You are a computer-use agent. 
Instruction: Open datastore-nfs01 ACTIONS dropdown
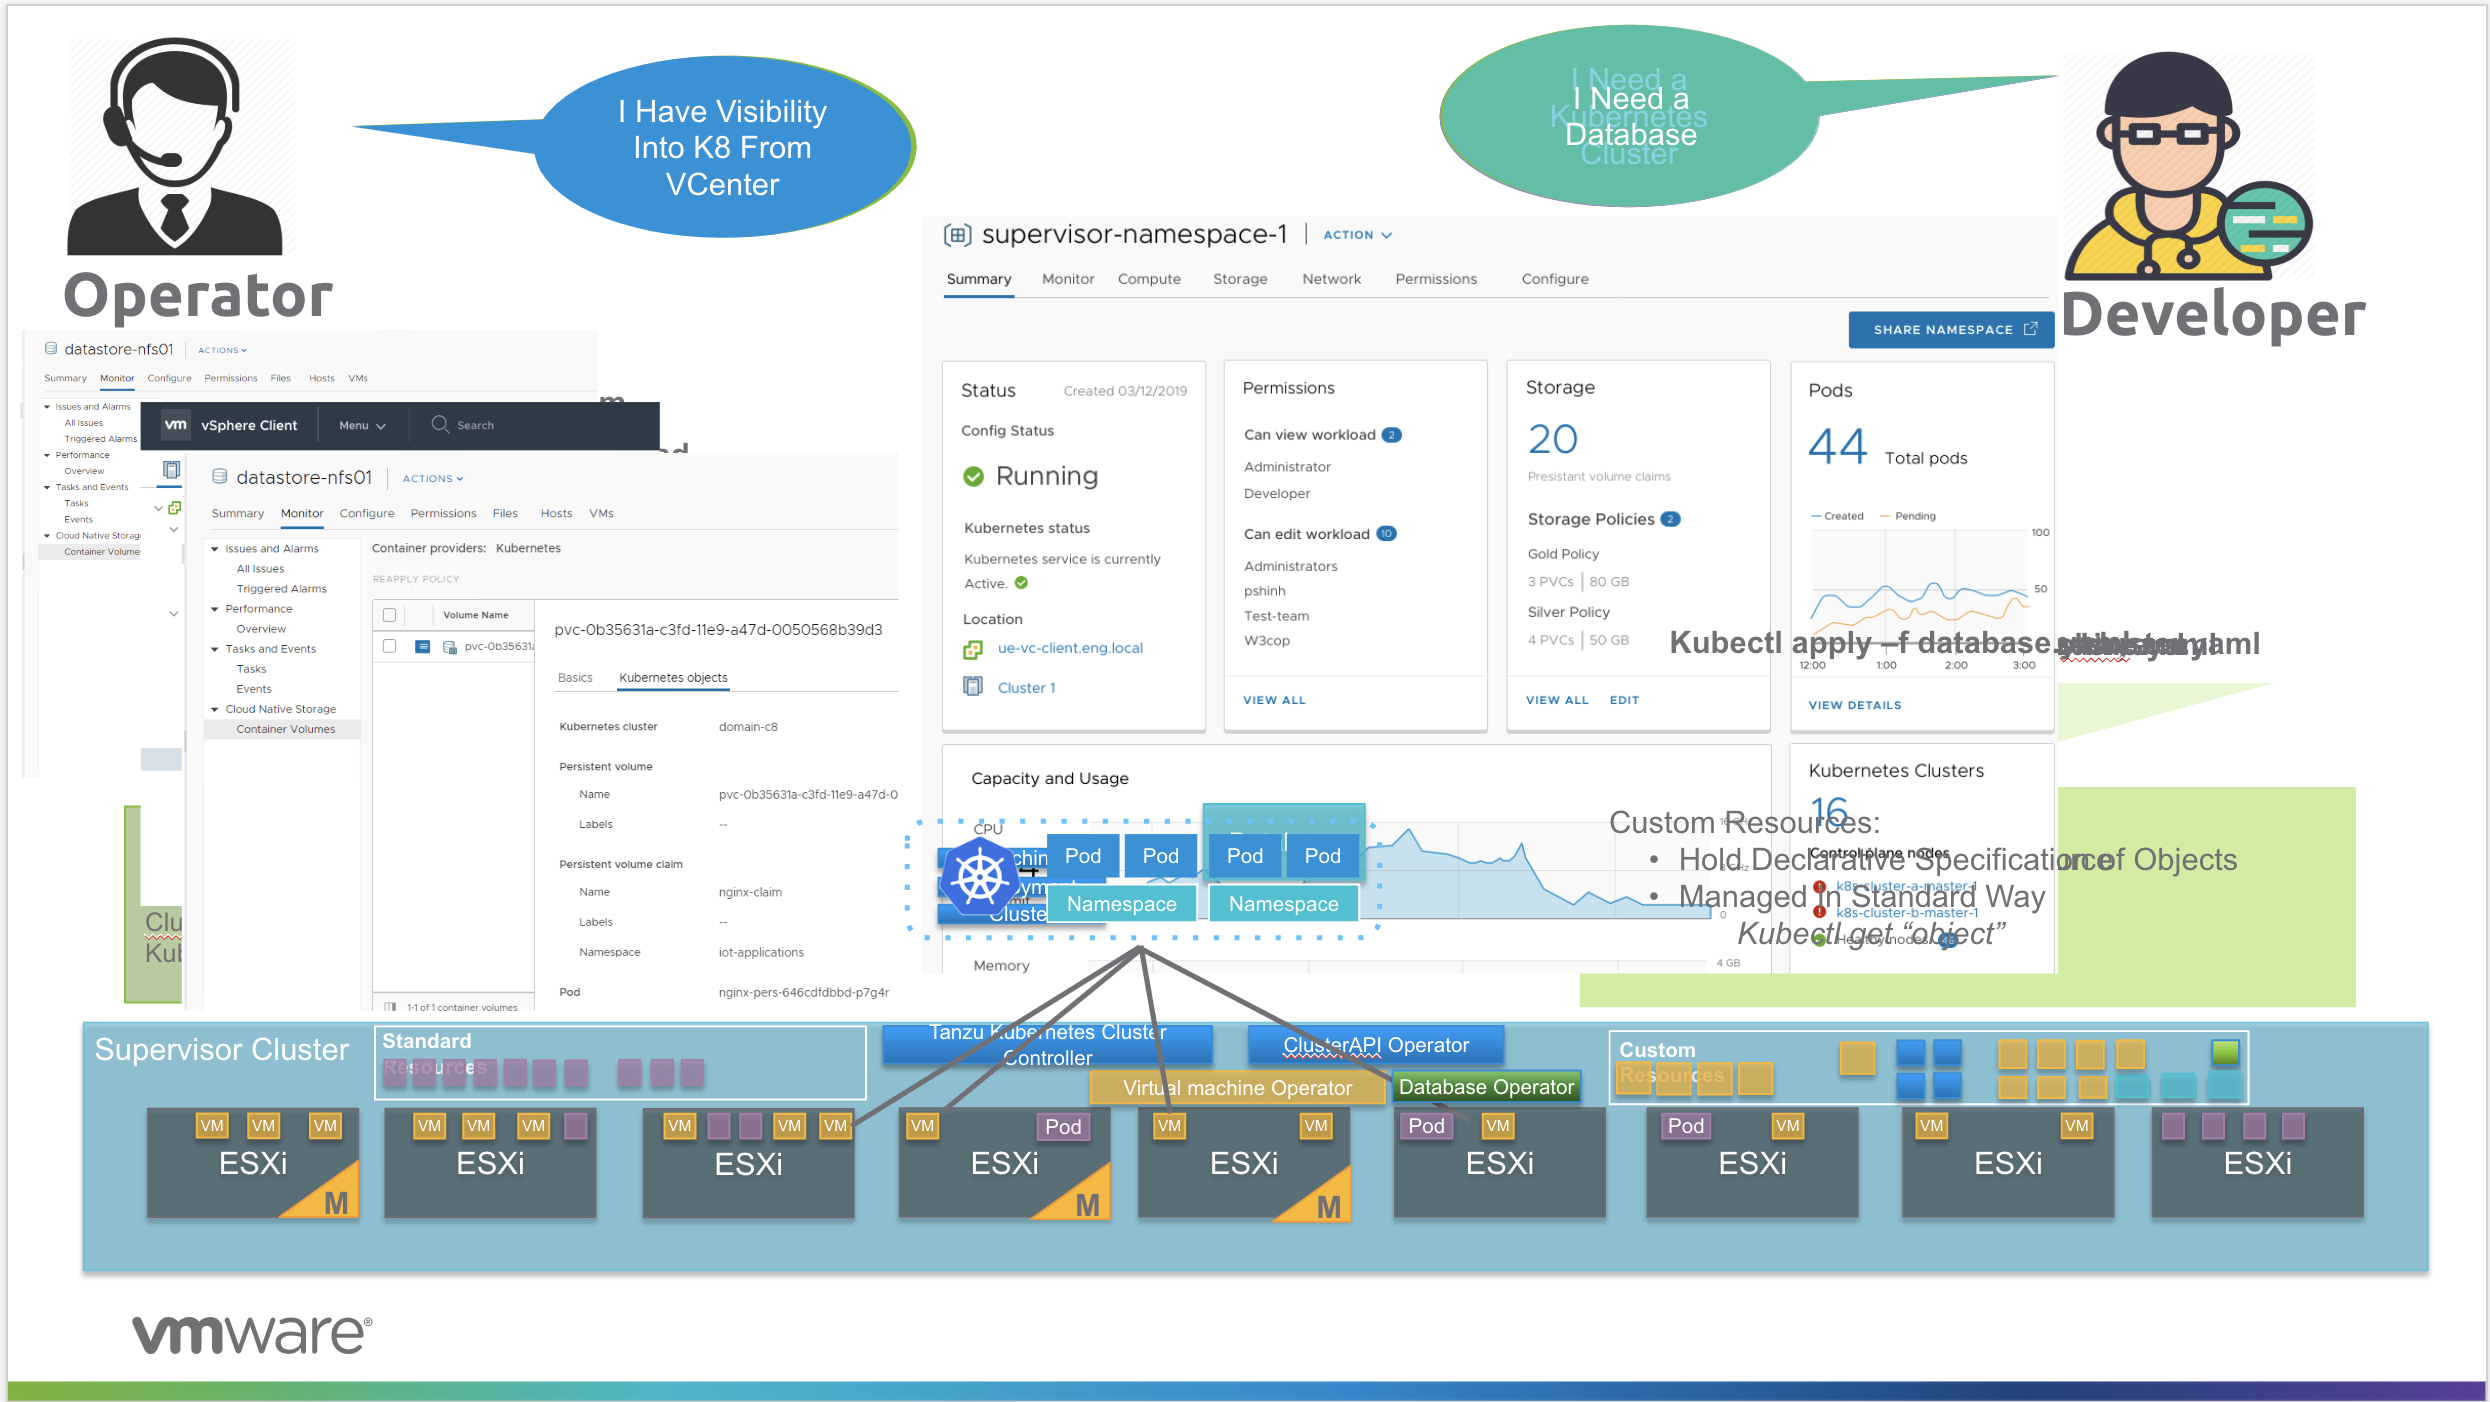[x=432, y=478]
